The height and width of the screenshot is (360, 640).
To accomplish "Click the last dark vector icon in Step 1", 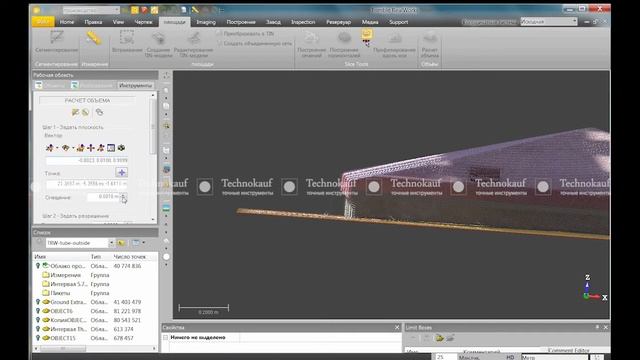I will (x=121, y=148).
